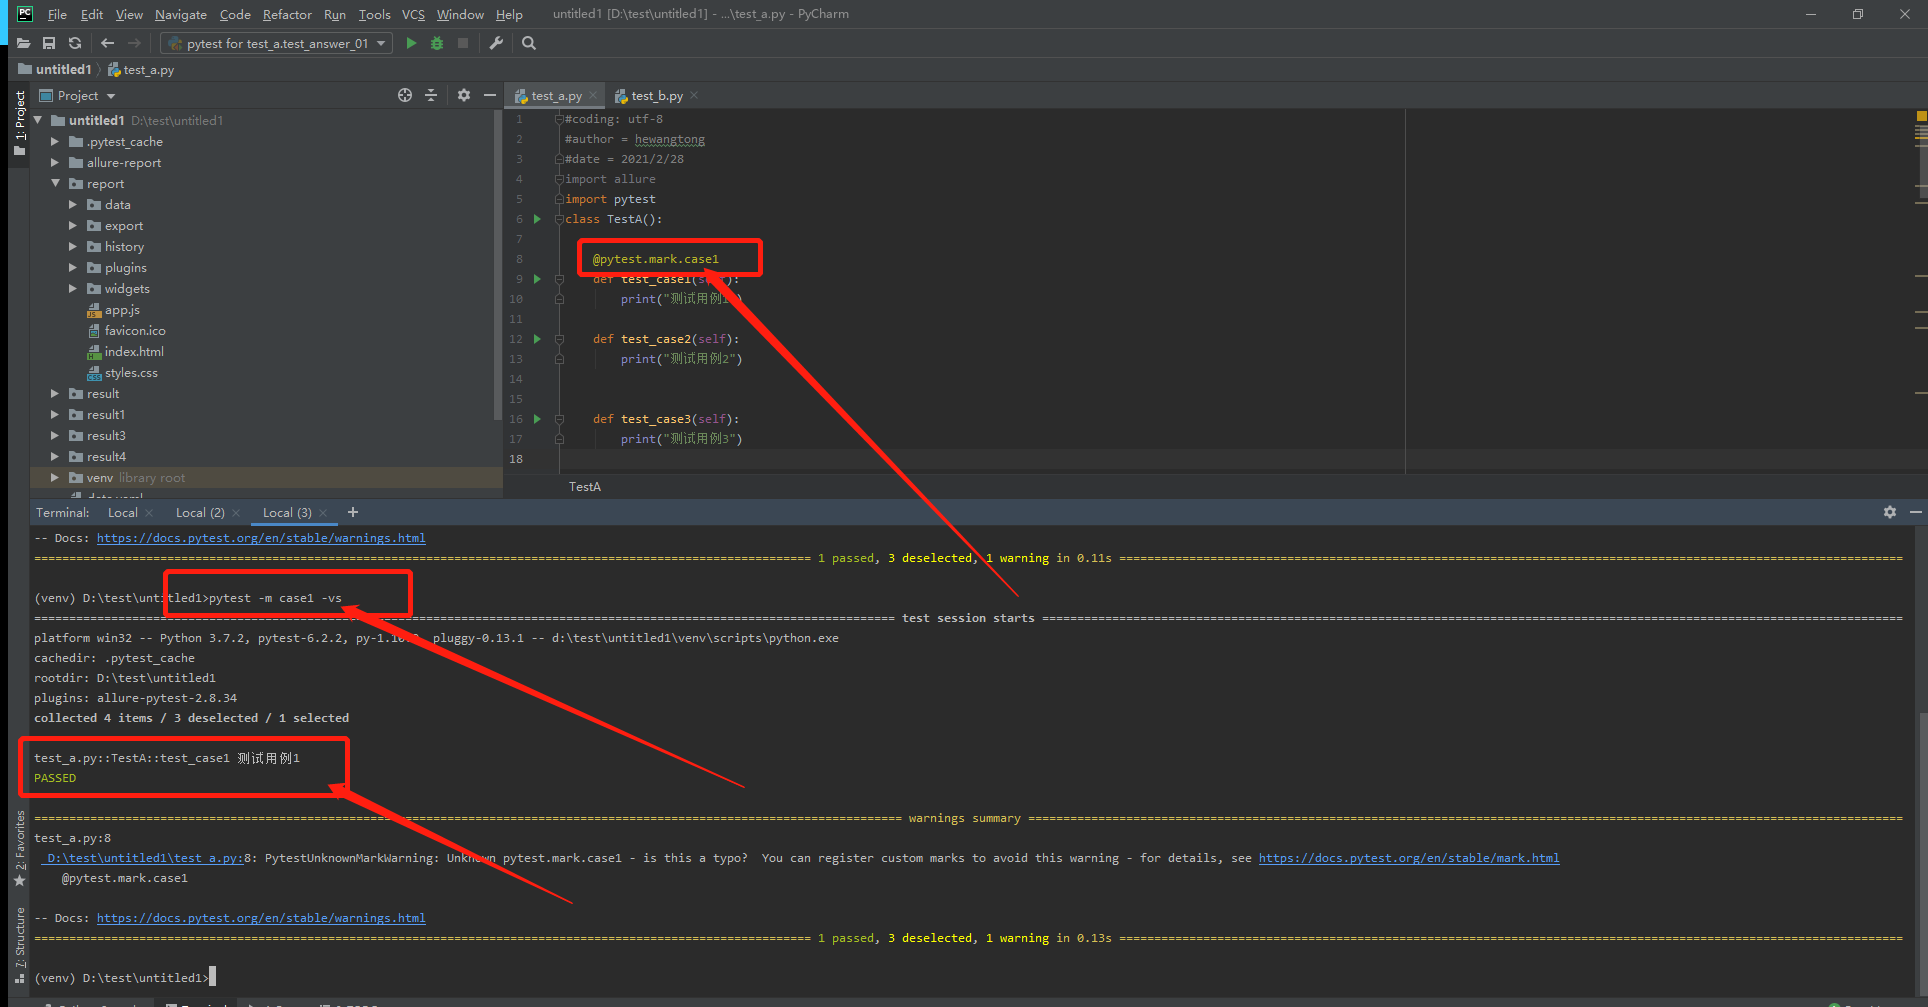Open Project panel gear settings
1928x1007 pixels.
(x=464, y=95)
